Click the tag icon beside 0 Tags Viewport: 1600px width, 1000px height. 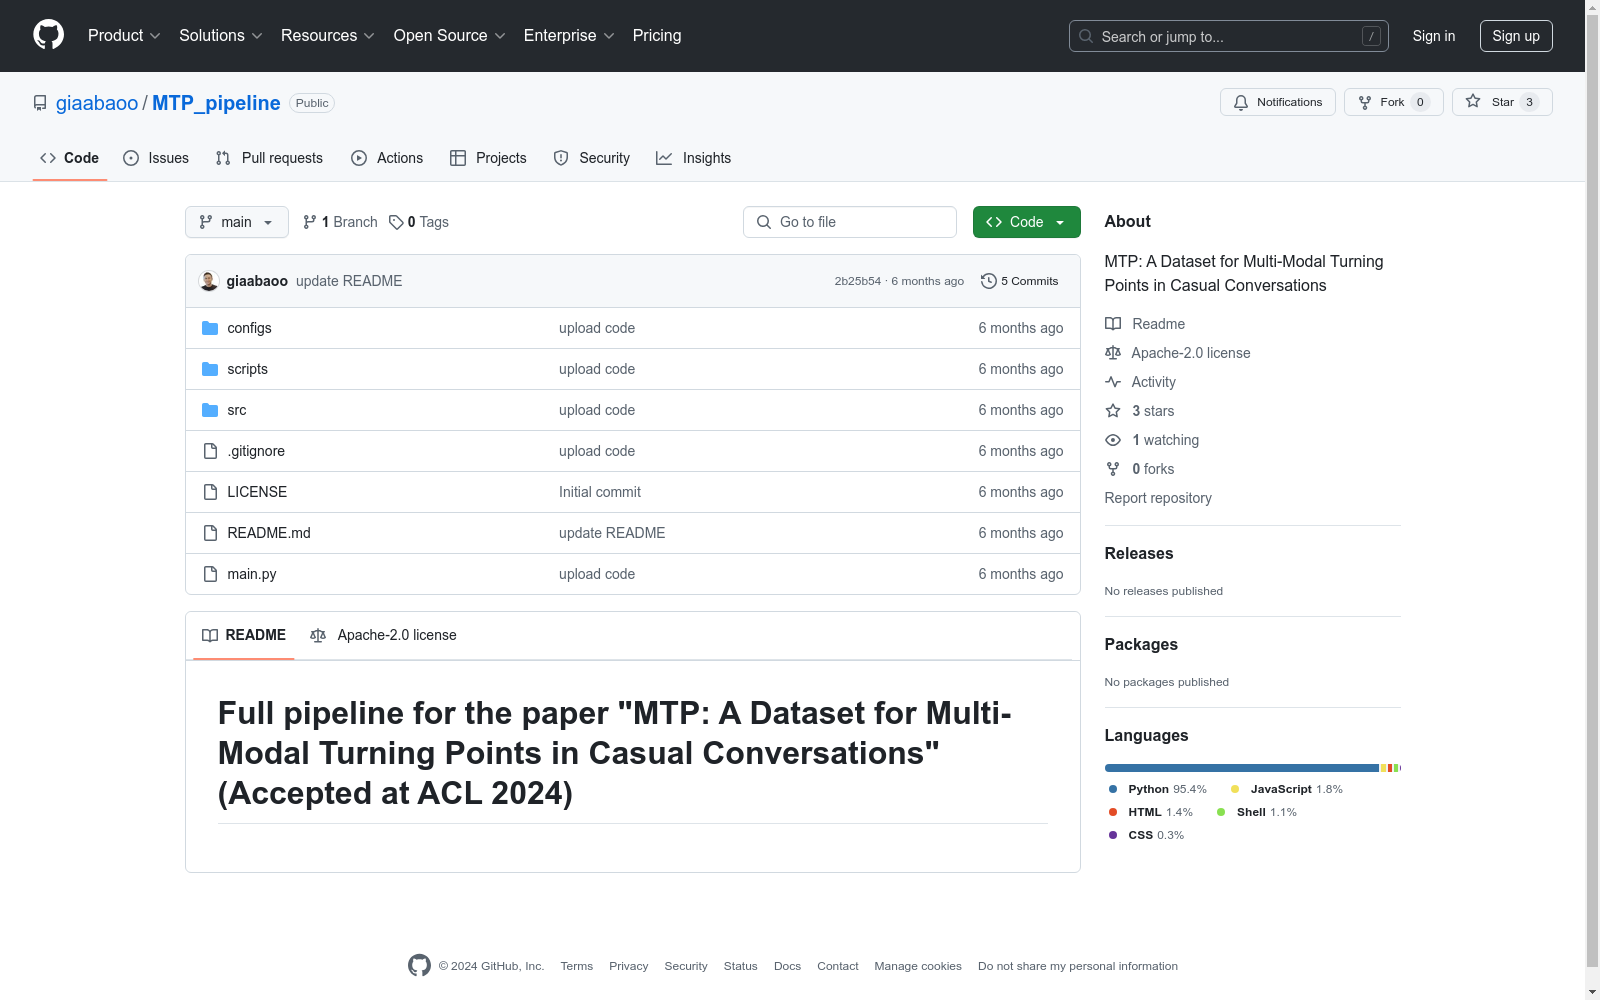pos(396,222)
